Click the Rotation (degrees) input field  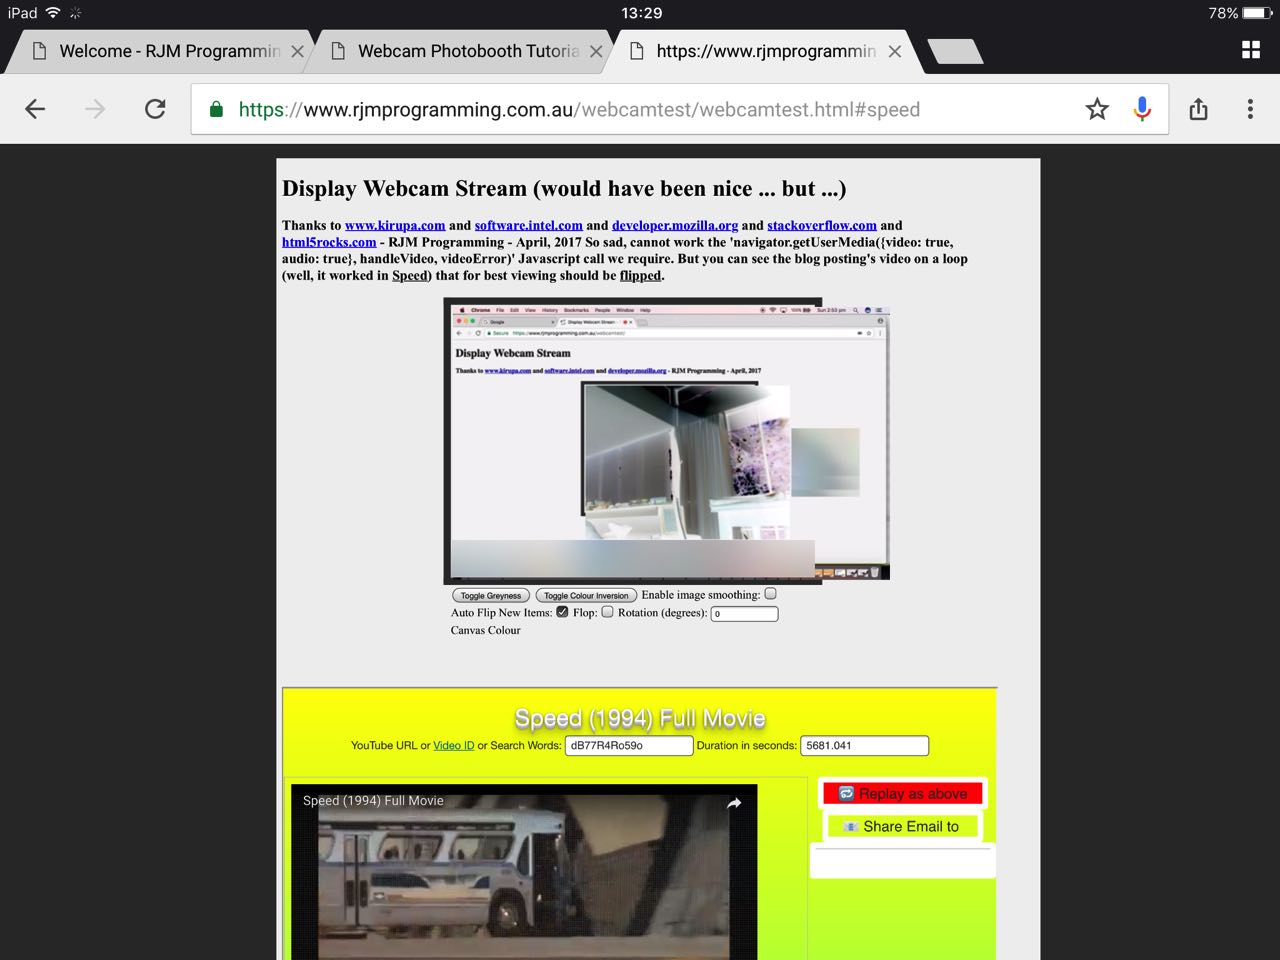click(x=744, y=613)
